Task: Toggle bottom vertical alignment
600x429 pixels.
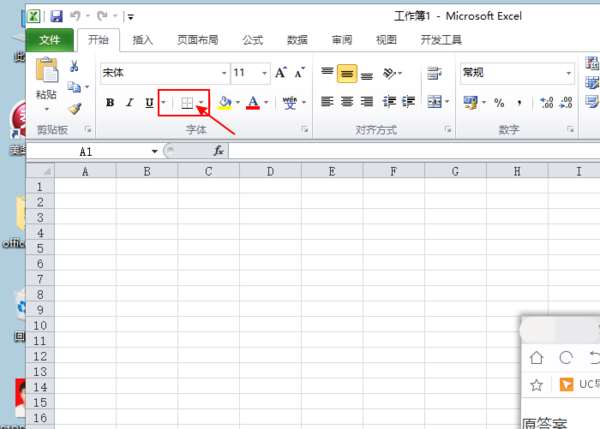Action: pos(367,74)
